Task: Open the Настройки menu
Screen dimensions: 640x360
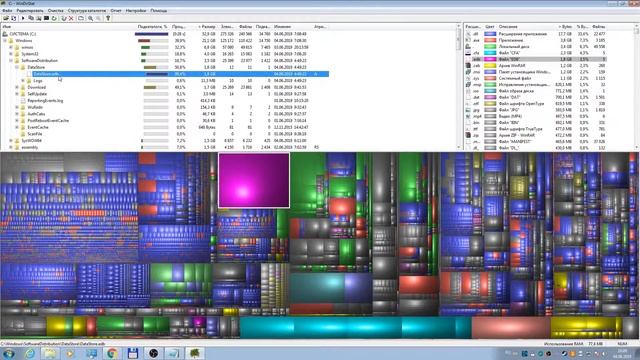Action: pos(136,11)
